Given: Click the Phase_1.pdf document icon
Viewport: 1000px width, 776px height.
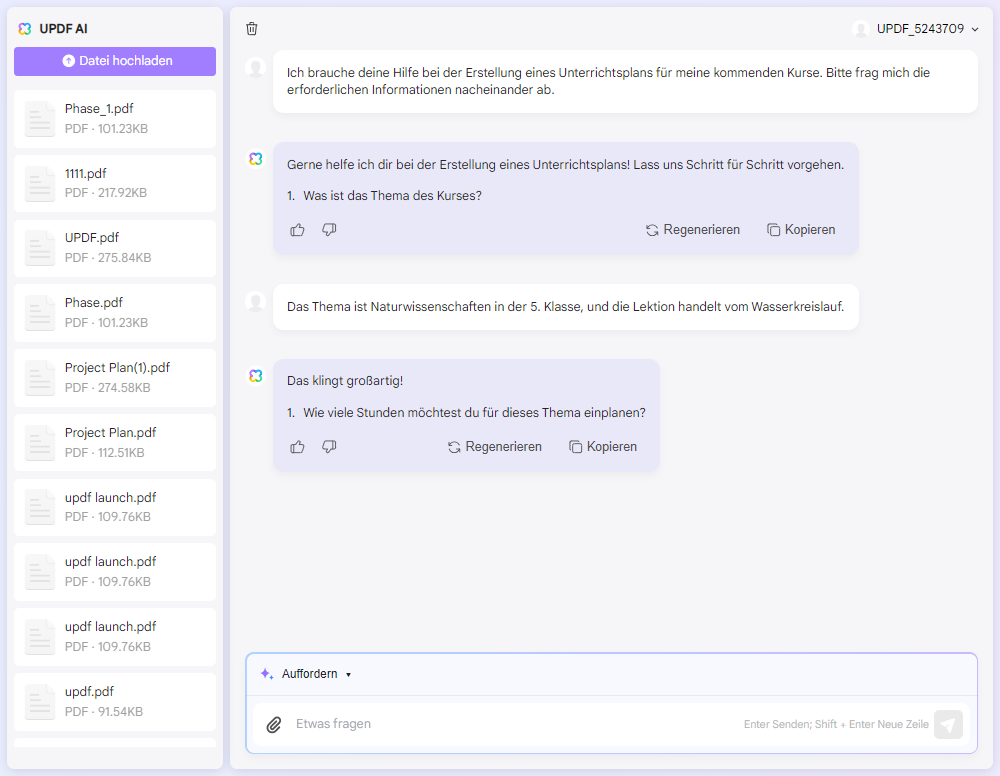Looking at the screenshot, I should tap(40, 119).
